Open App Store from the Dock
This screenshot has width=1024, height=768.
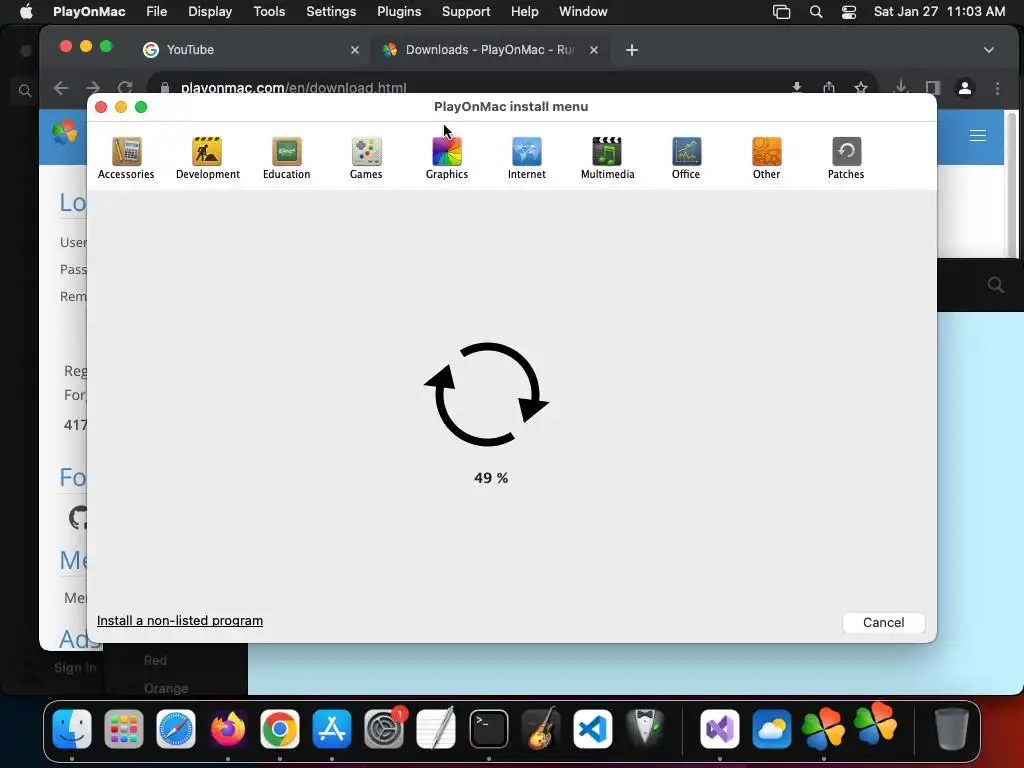[332, 729]
